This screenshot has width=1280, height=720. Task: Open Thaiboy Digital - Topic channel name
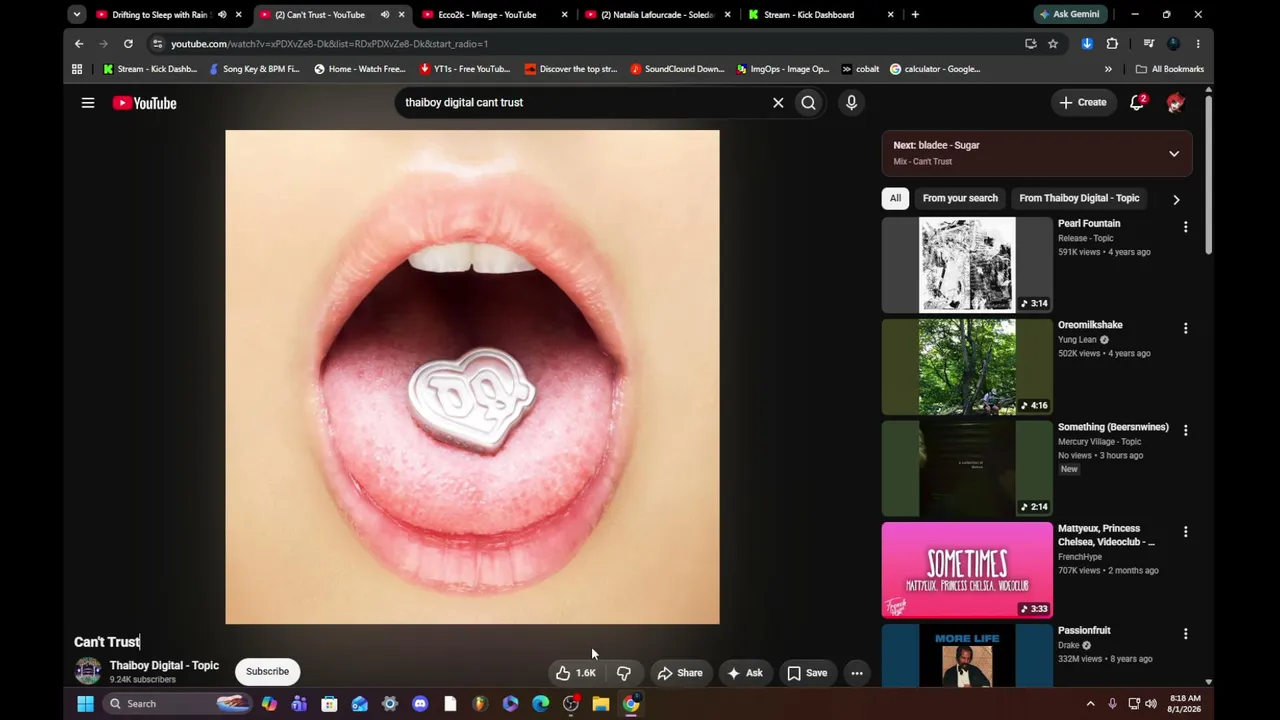pyautogui.click(x=164, y=665)
